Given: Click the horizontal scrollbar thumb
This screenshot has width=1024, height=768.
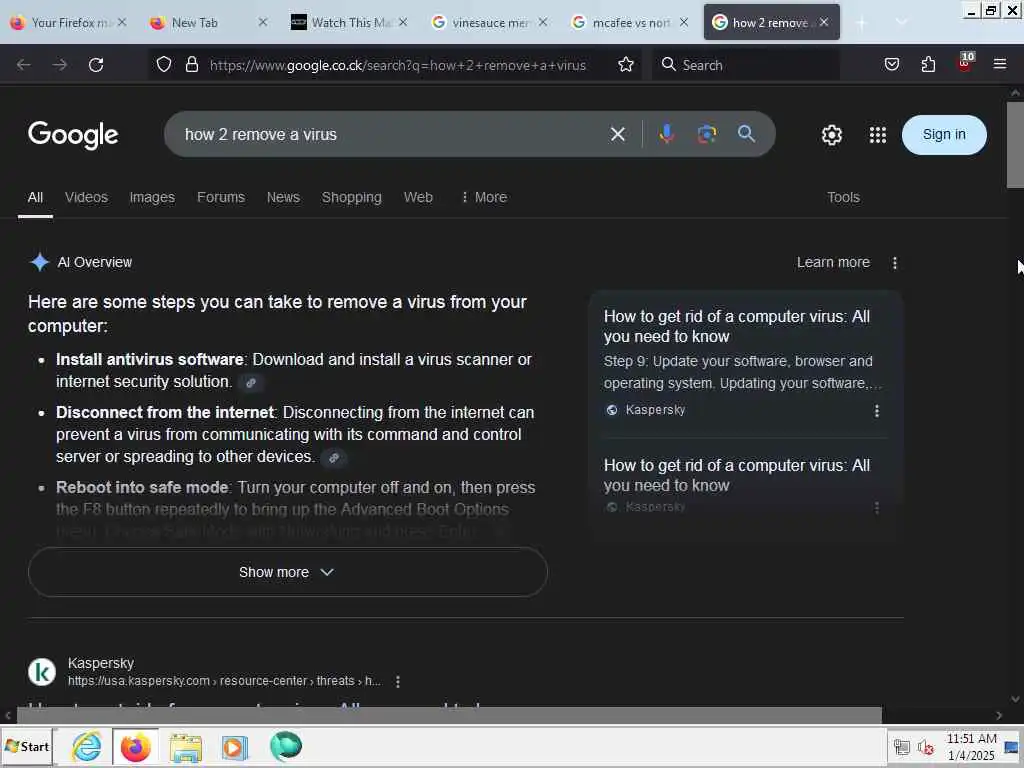Looking at the screenshot, I should (x=449, y=715).
